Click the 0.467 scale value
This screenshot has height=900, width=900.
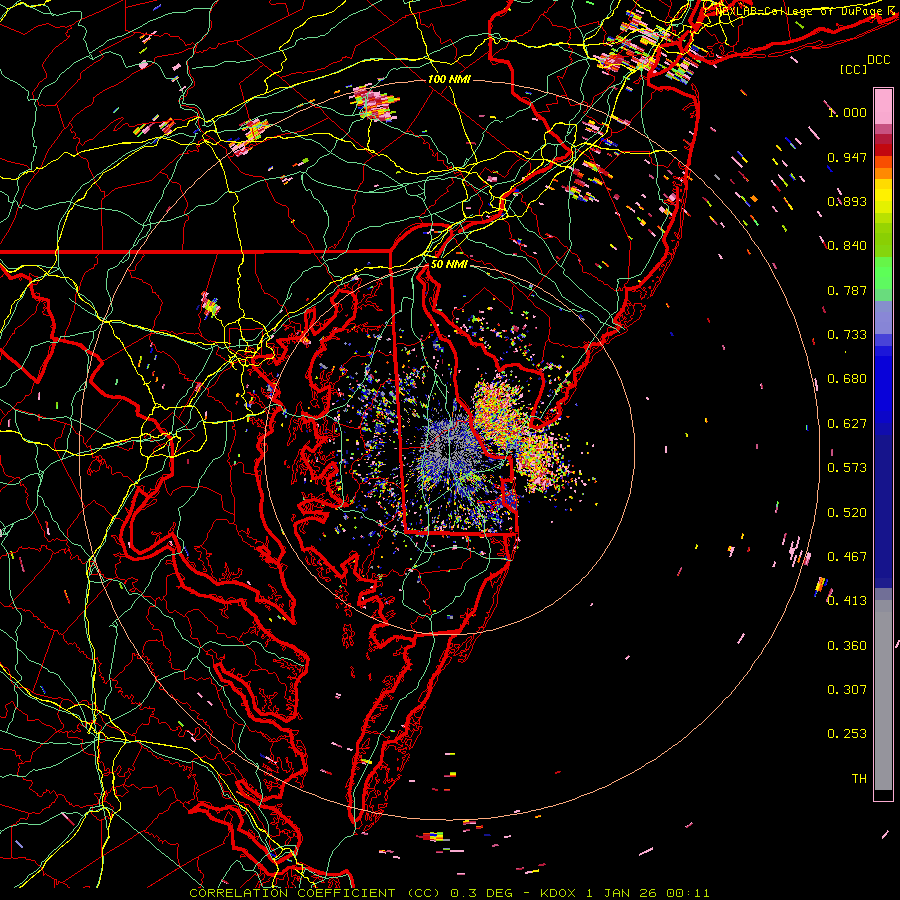pyautogui.click(x=847, y=557)
